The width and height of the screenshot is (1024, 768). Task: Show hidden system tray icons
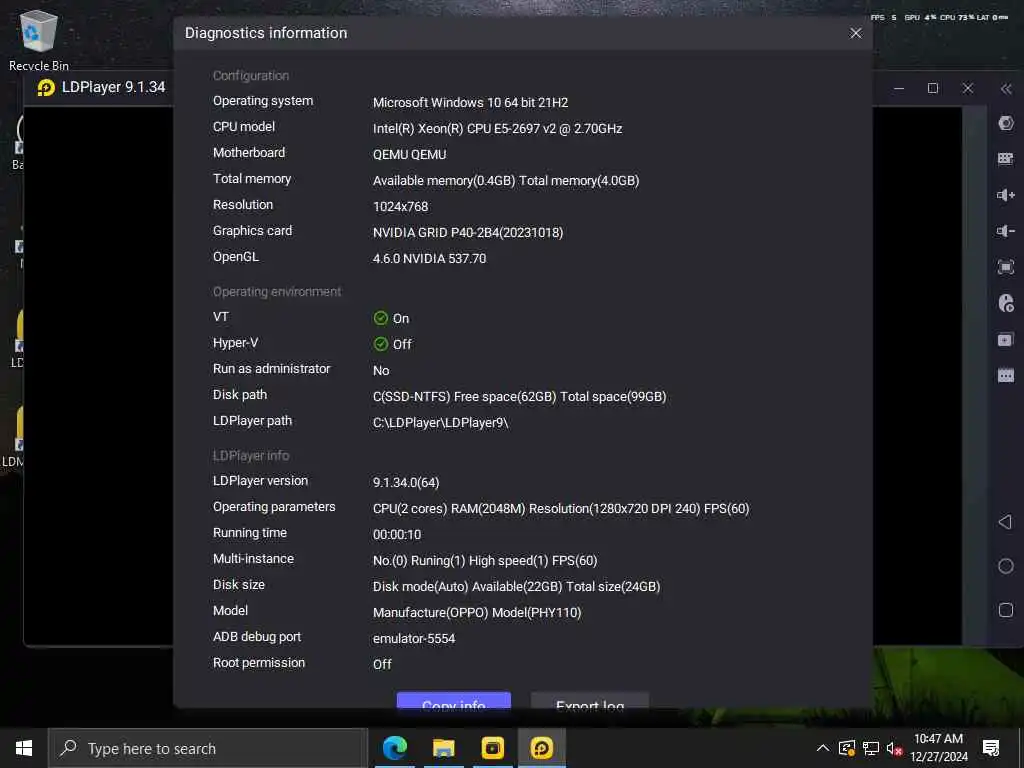tap(823, 748)
